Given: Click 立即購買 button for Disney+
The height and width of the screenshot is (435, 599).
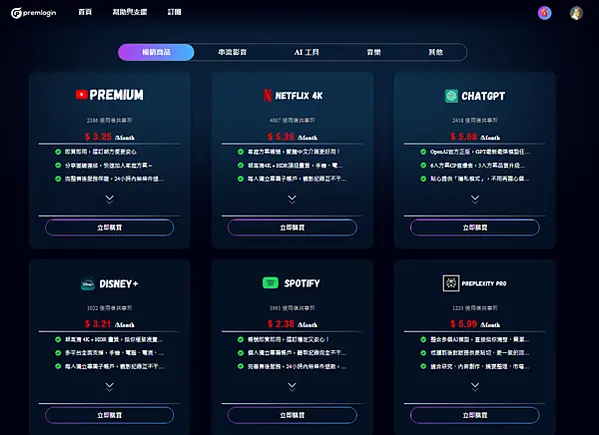Looking at the screenshot, I should pyautogui.click(x=109, y=415).
